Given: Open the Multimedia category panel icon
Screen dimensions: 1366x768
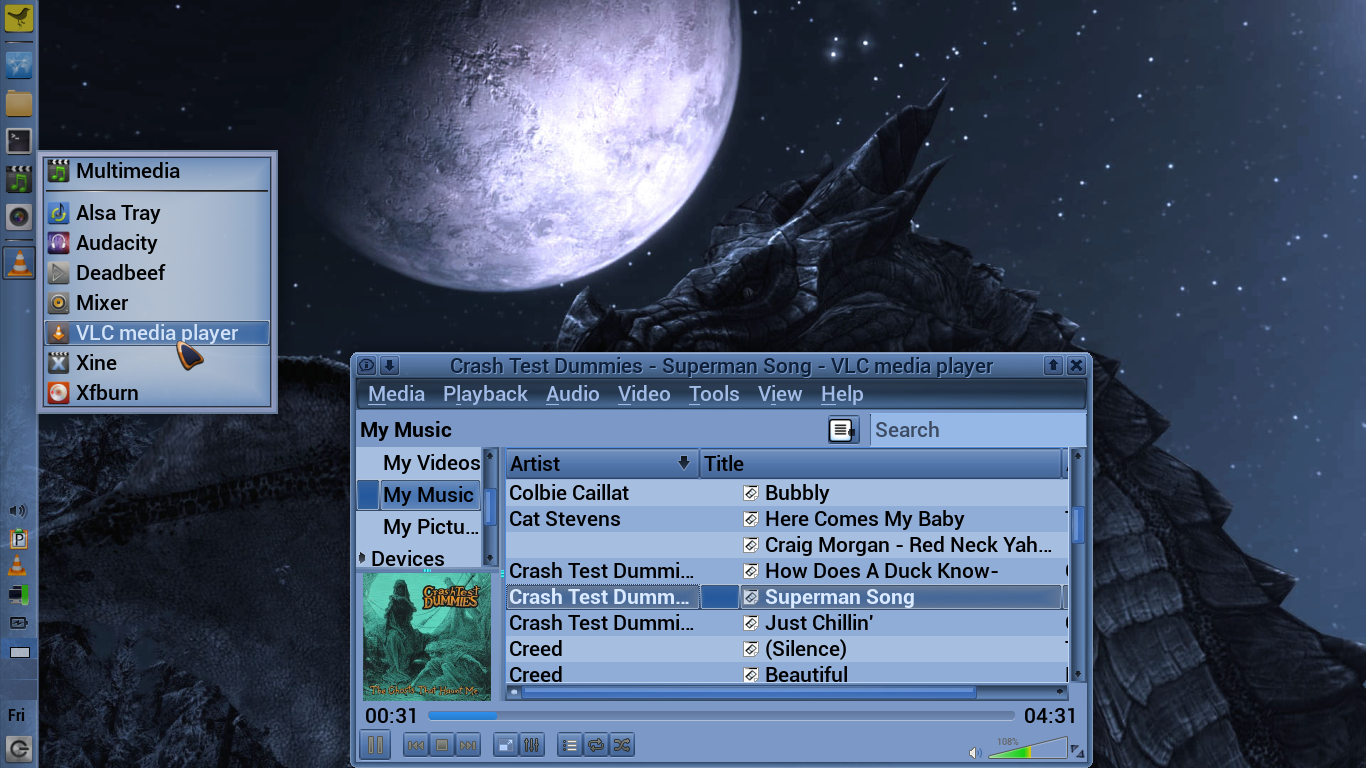Looking at the screenshot, I should click(19, 180).
